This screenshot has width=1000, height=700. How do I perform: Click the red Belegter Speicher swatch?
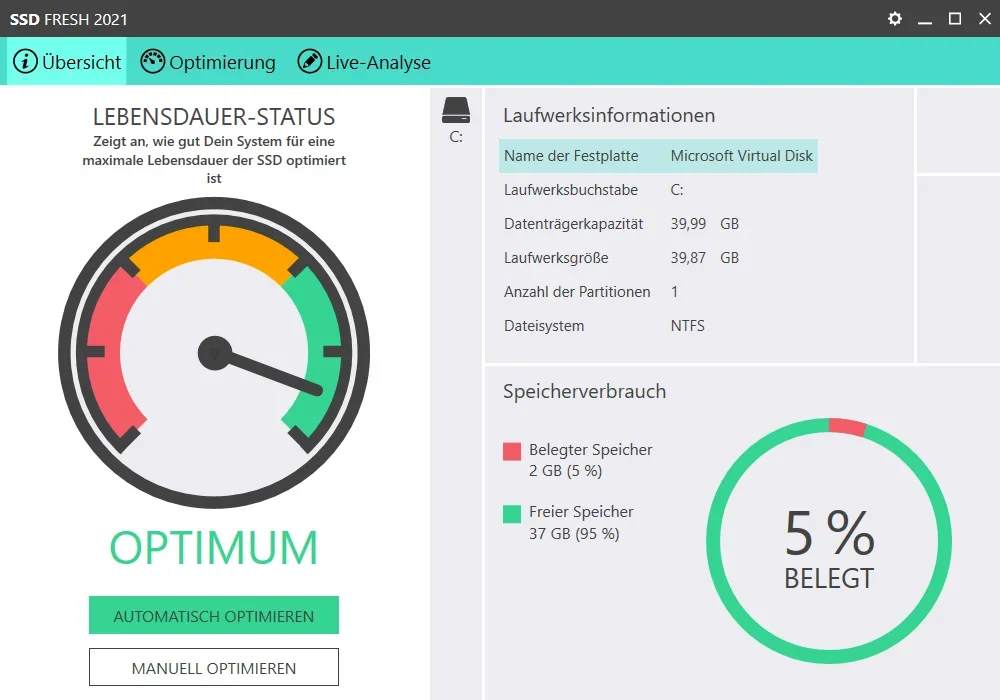512,451
